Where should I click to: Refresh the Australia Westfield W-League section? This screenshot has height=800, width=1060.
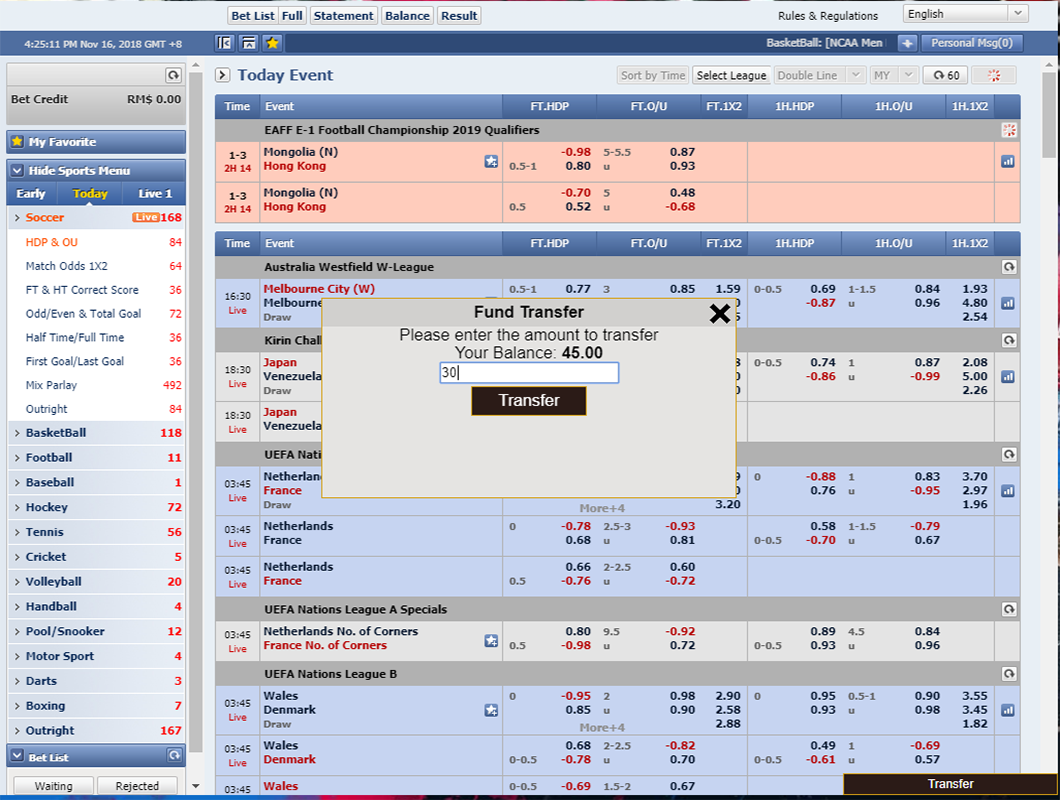[x=1008, y=267]
